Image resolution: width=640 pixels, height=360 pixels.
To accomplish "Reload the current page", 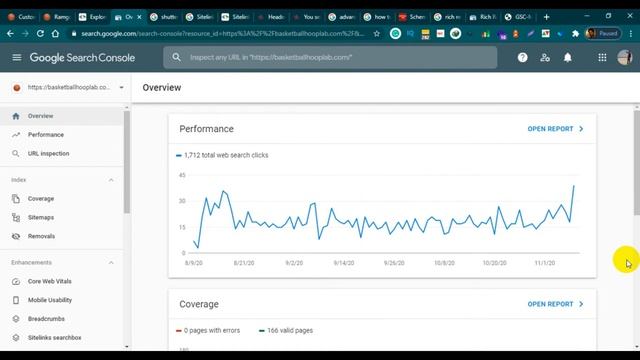I will (x=40, y=34).
